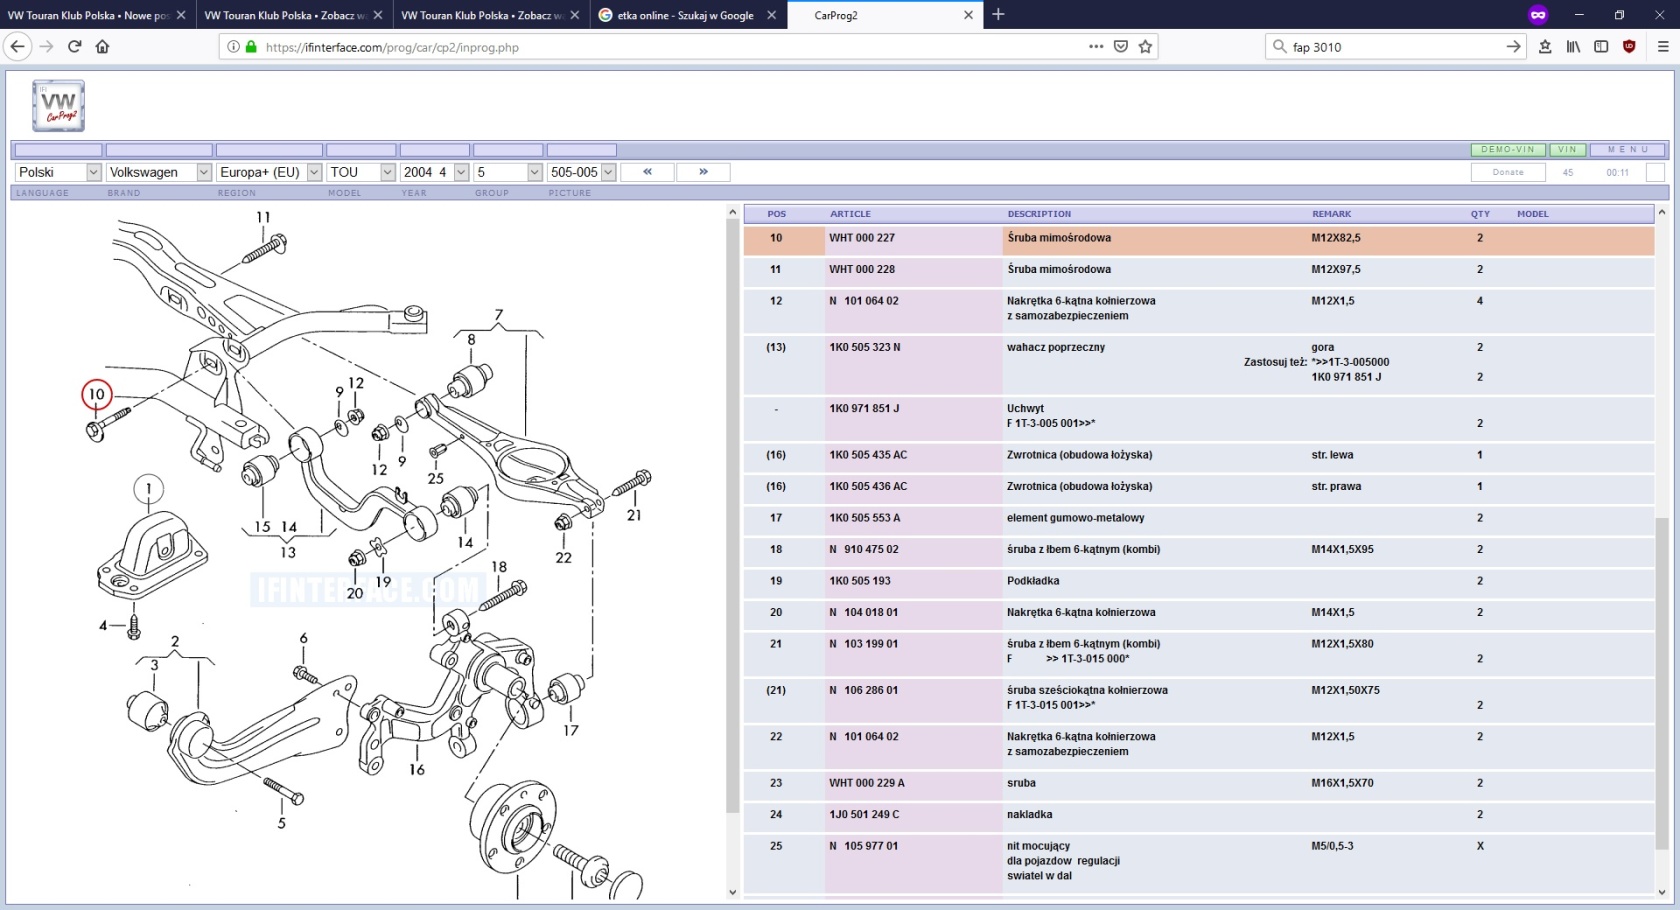
Task: Click the VIN button
Action: pyautogui.click(x=1567, y=150)
